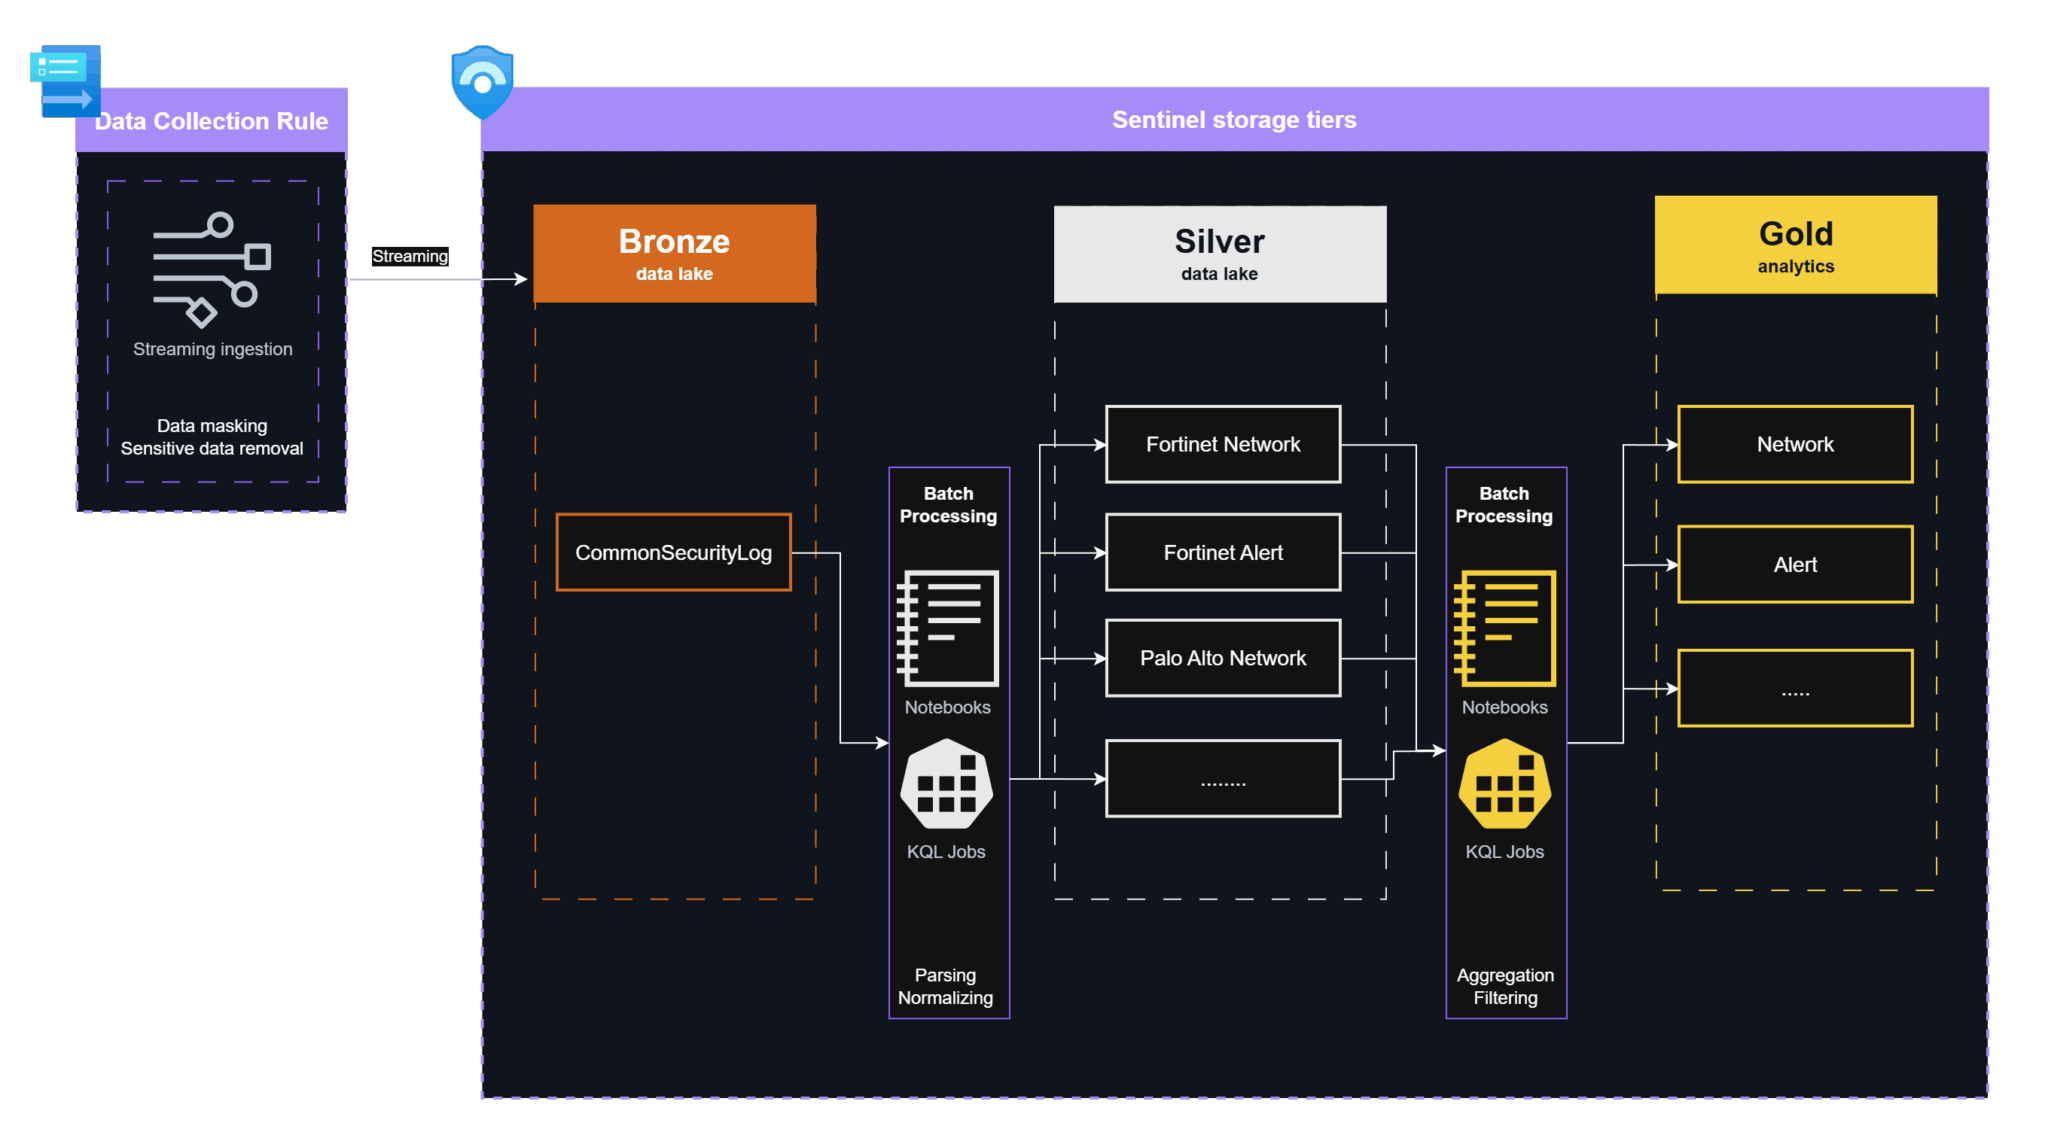
Task: Click Notebooks label under yellow icon
Action: click(1504, 707)
